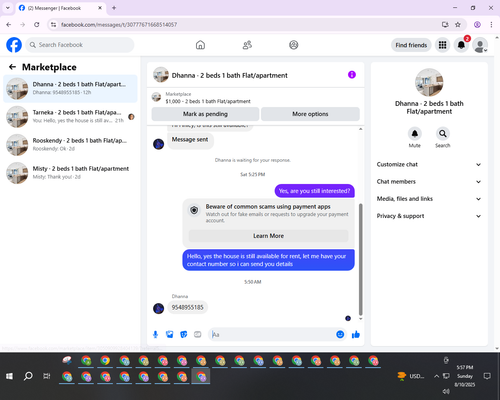Focus the Search Facebook box
The image size is (500, 400).
pyautogui.click(x=80, y=45)
